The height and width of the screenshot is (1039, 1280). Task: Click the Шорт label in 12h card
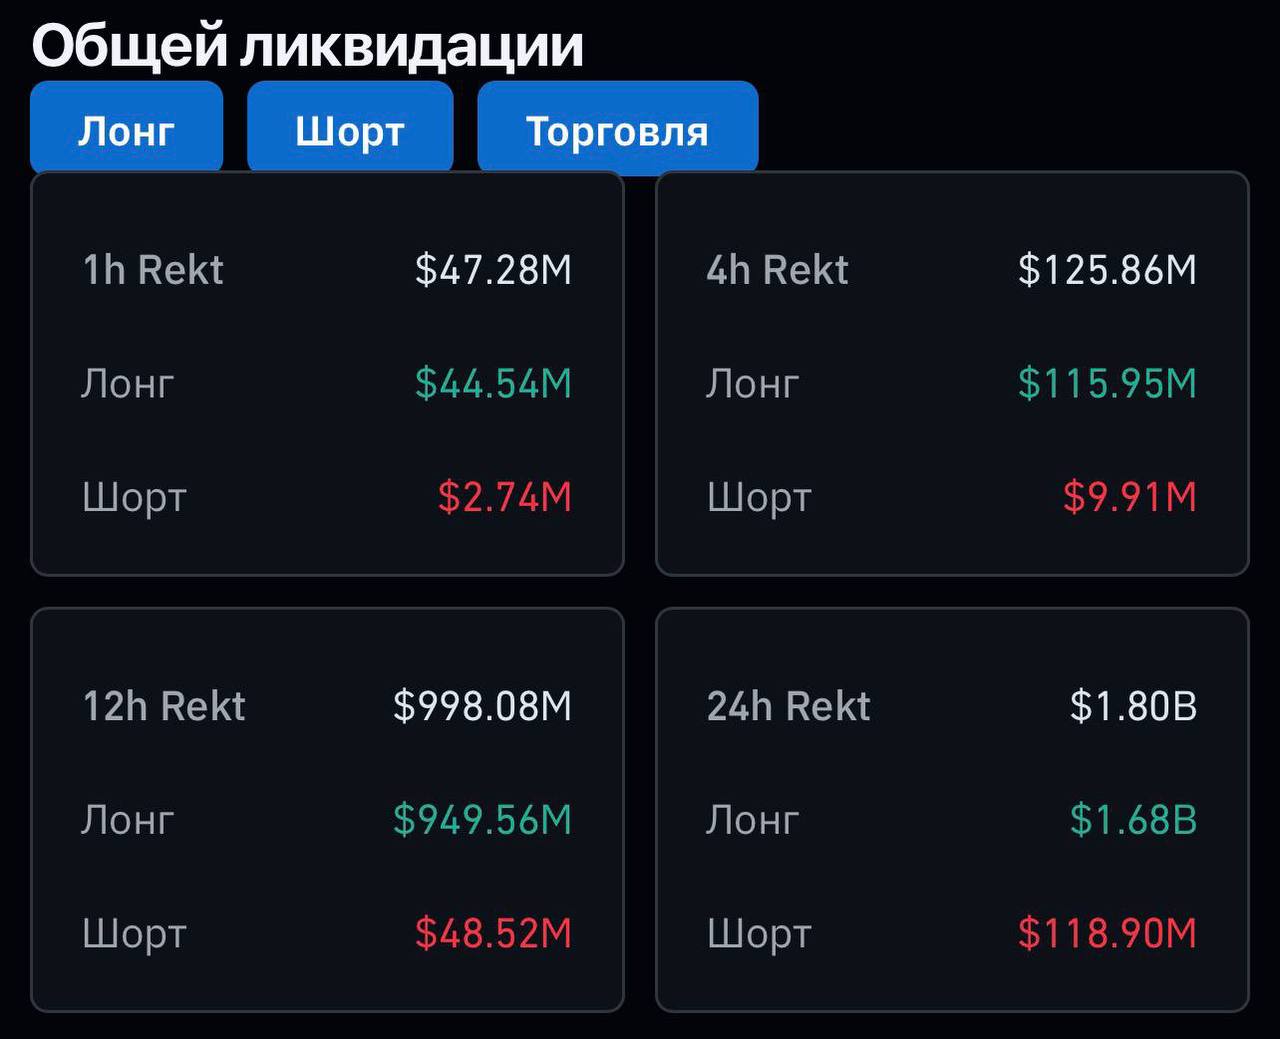click(133, 933)
